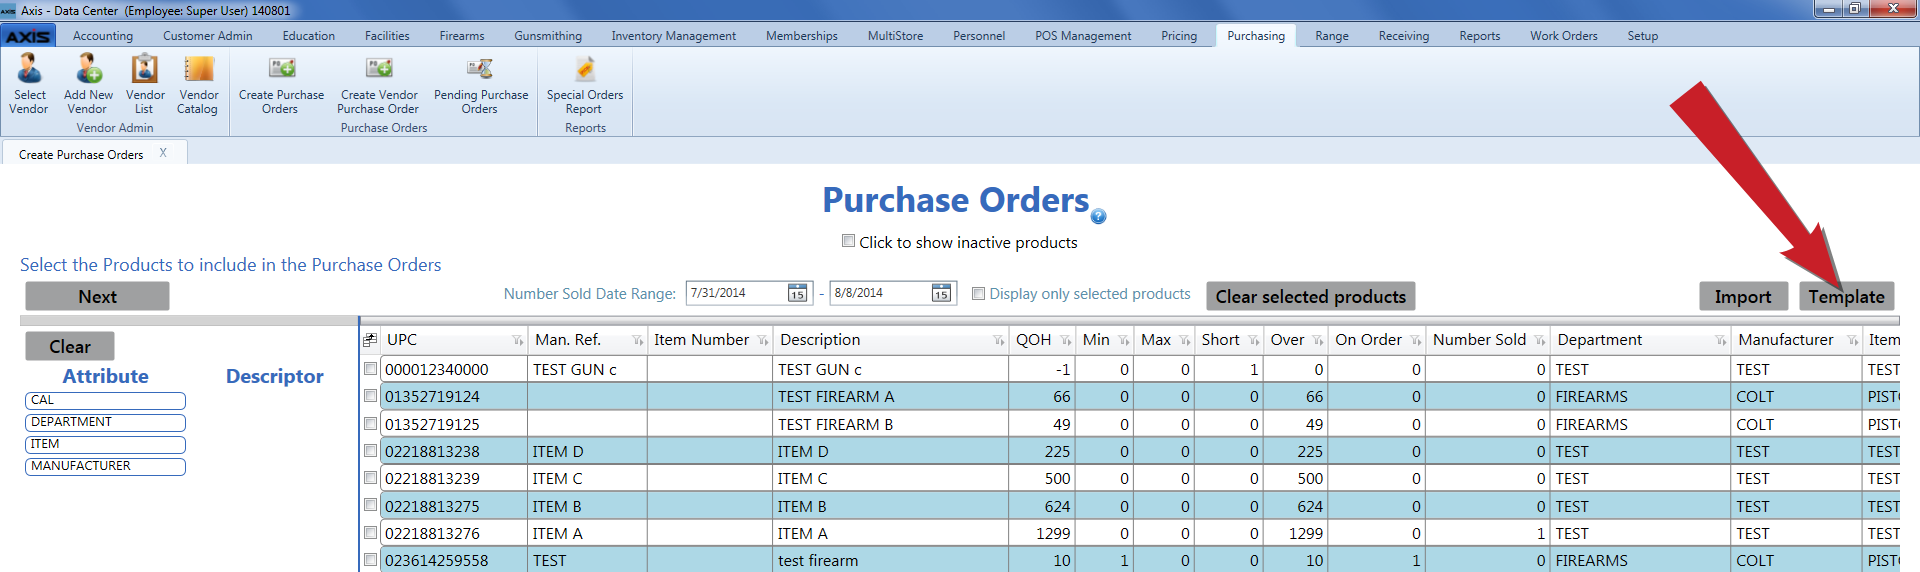Open filter for Department column
Screen dimensions: 1920x572
(1720, 341)
